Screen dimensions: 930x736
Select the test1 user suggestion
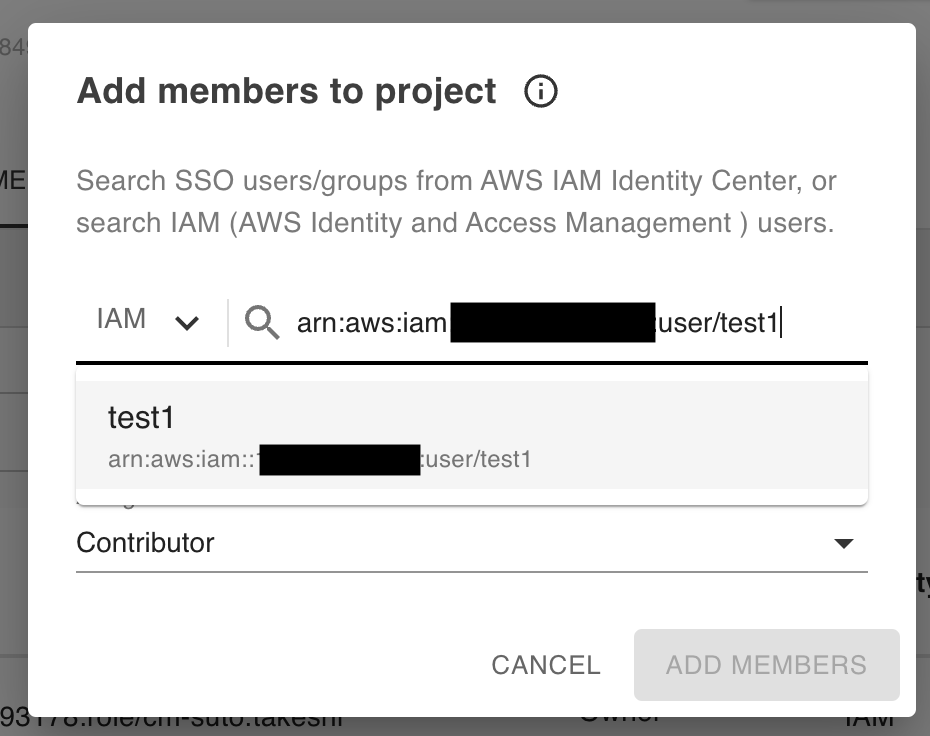141,418
